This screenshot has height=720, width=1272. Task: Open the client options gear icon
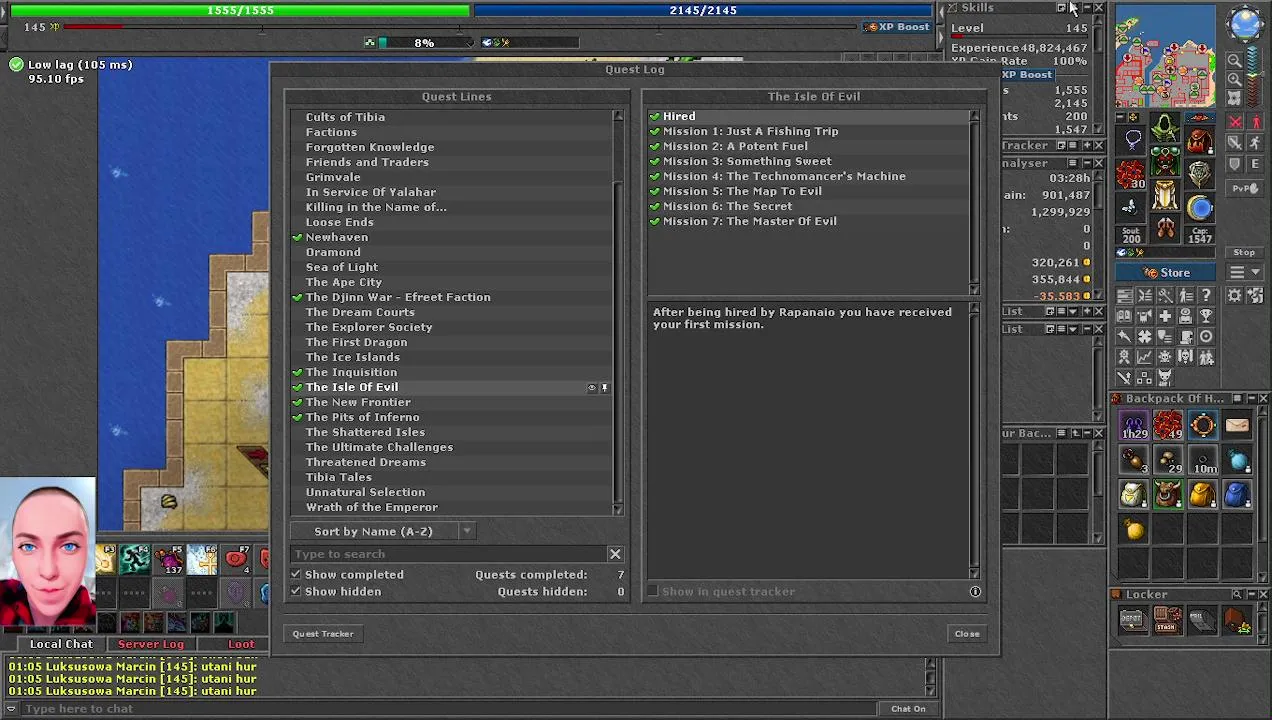pos(1234,295)
